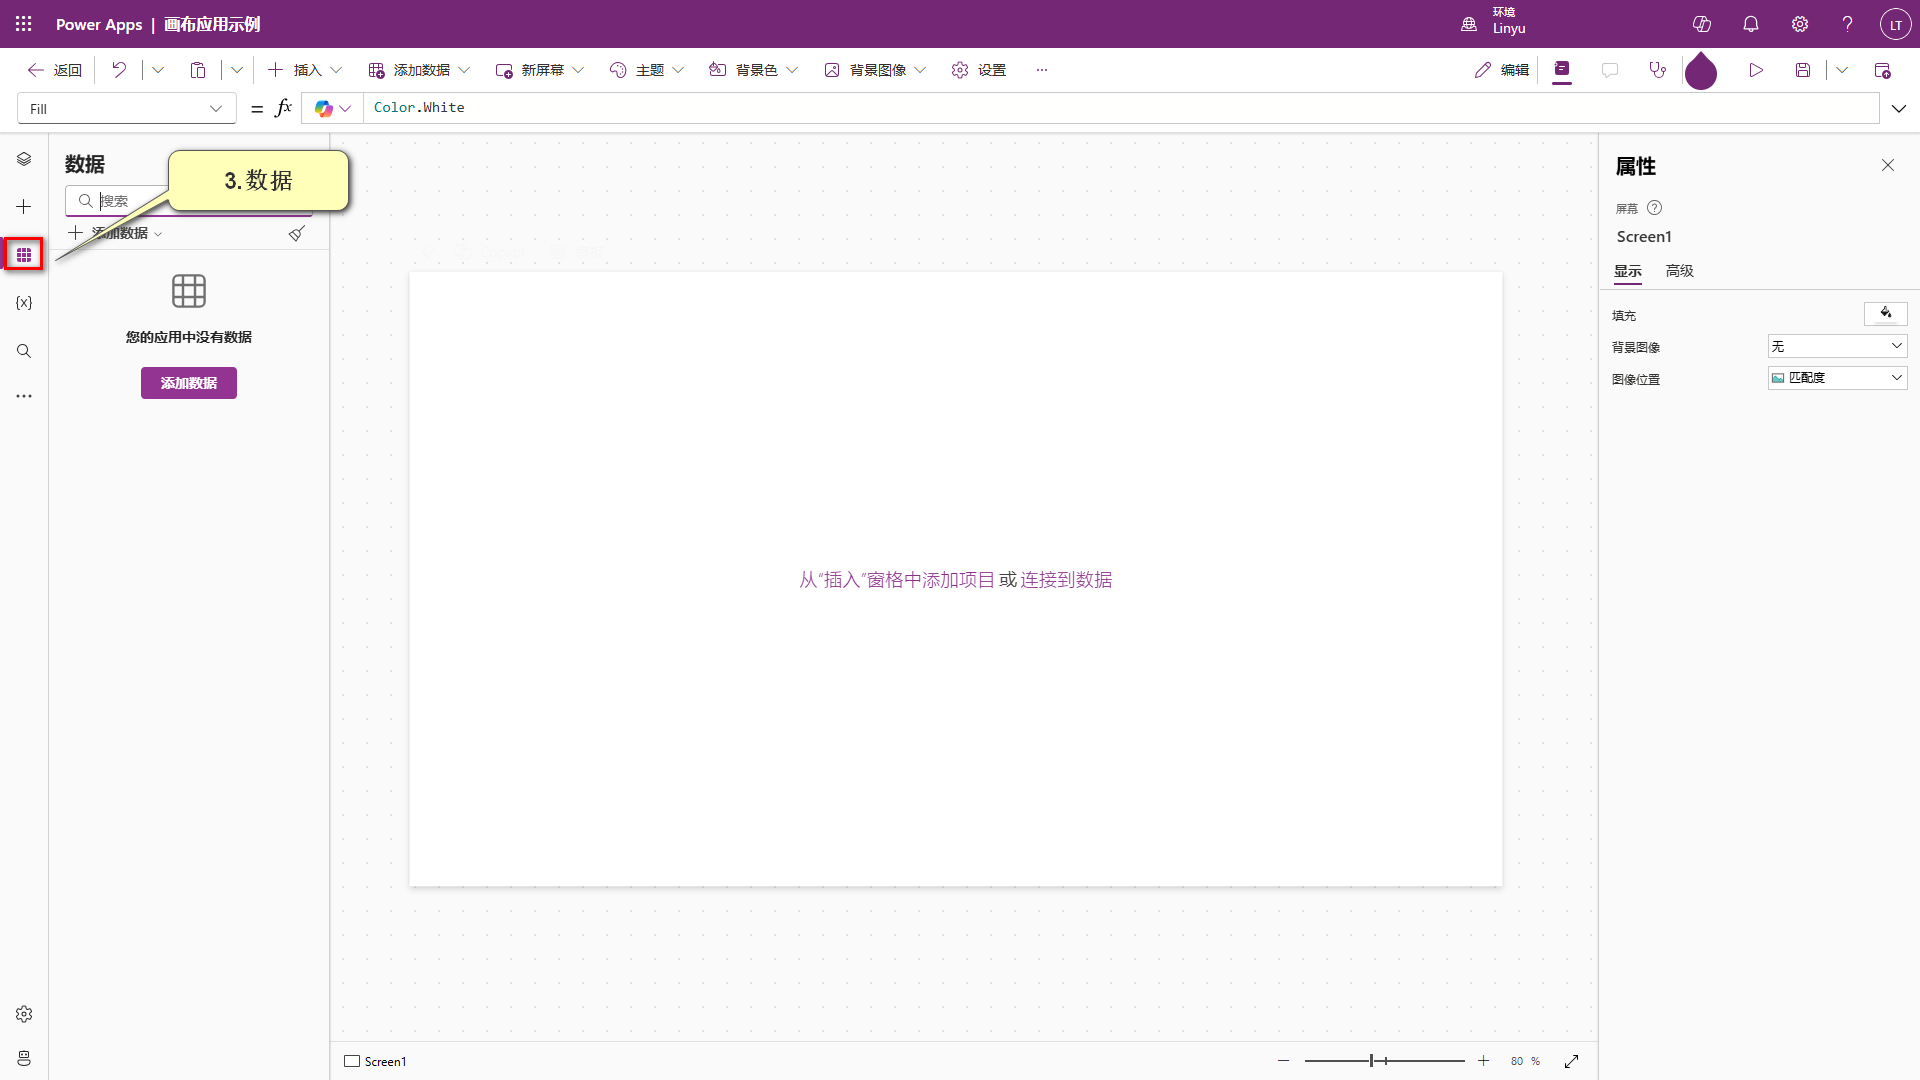This screenshot has width=1920, height=1080.
Task: Click the Save disk icon
Action: click(1803, 70)
